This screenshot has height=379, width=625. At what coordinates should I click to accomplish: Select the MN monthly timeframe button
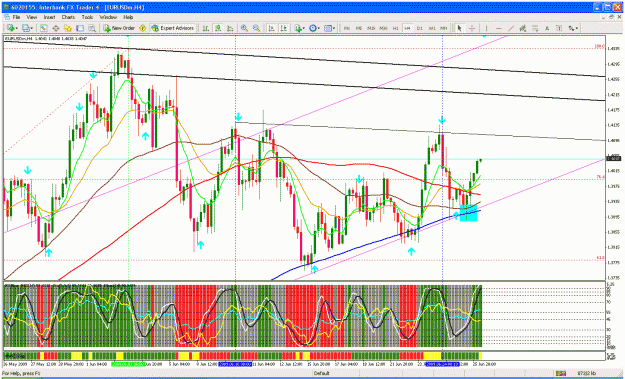(444, 28)
